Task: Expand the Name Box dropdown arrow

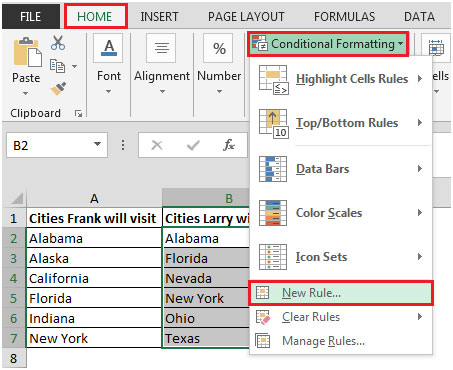Action: point(97,144)
